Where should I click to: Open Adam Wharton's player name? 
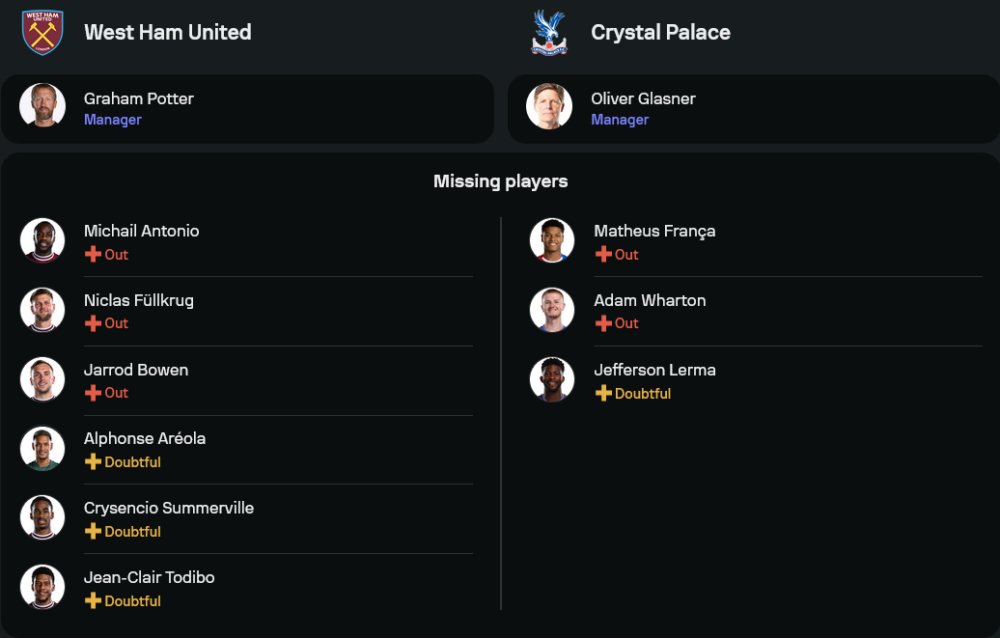pos(650,300)
